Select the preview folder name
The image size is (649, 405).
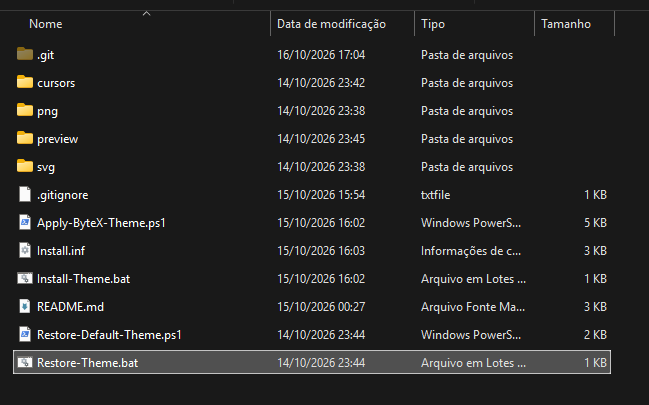coord(58,139)
